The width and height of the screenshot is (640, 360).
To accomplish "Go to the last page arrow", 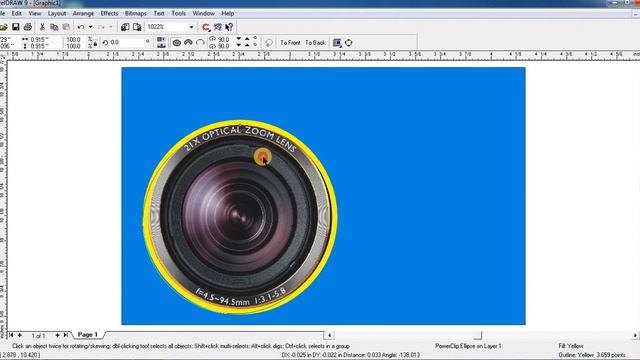I will point(66,335).
